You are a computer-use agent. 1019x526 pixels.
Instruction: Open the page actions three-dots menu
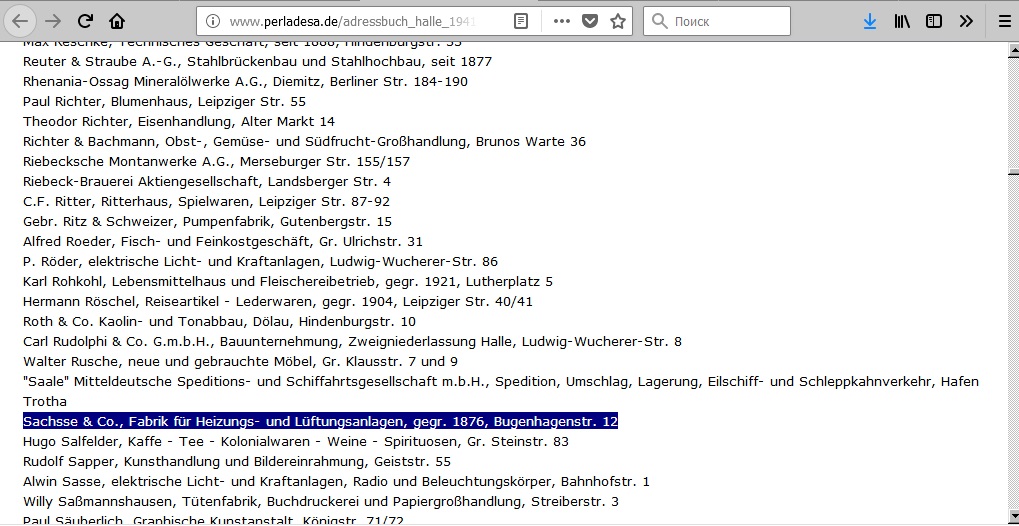[x=561, y=21]
